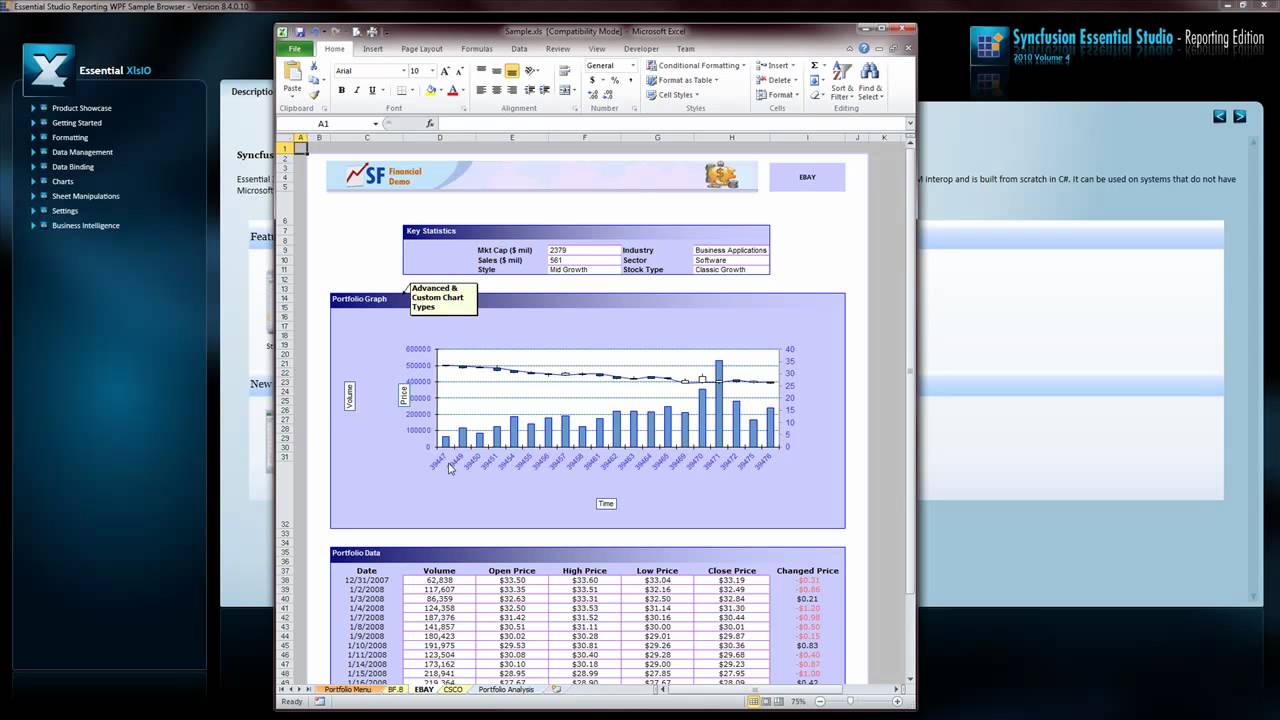Toggle Italic formatting
This screenshot has width=1280, height=720.
357,90
